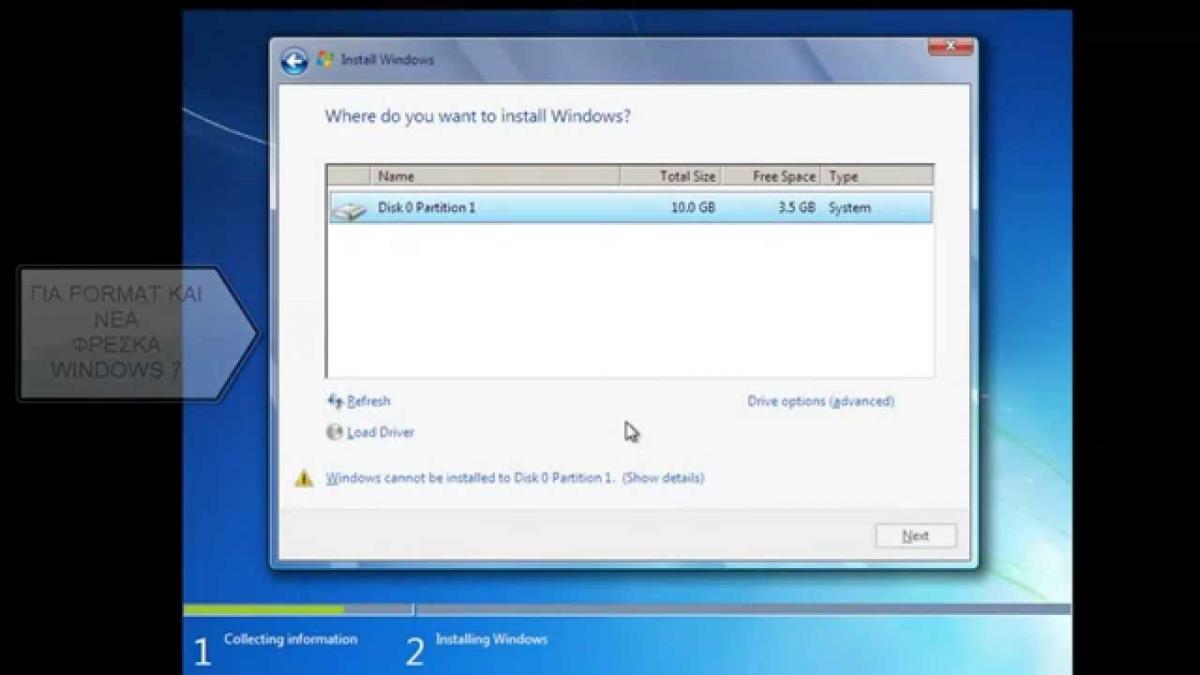Open the Load Driver link
1200x675 pixels.
pos(381,432)
